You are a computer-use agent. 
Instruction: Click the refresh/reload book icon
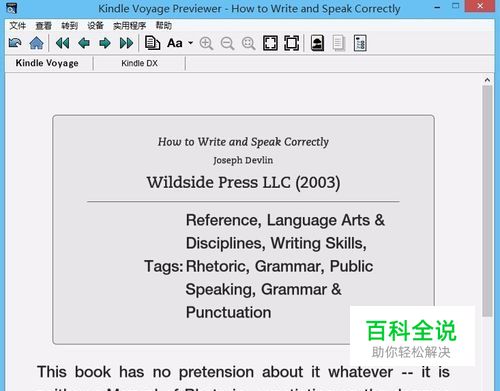[15, 43]
